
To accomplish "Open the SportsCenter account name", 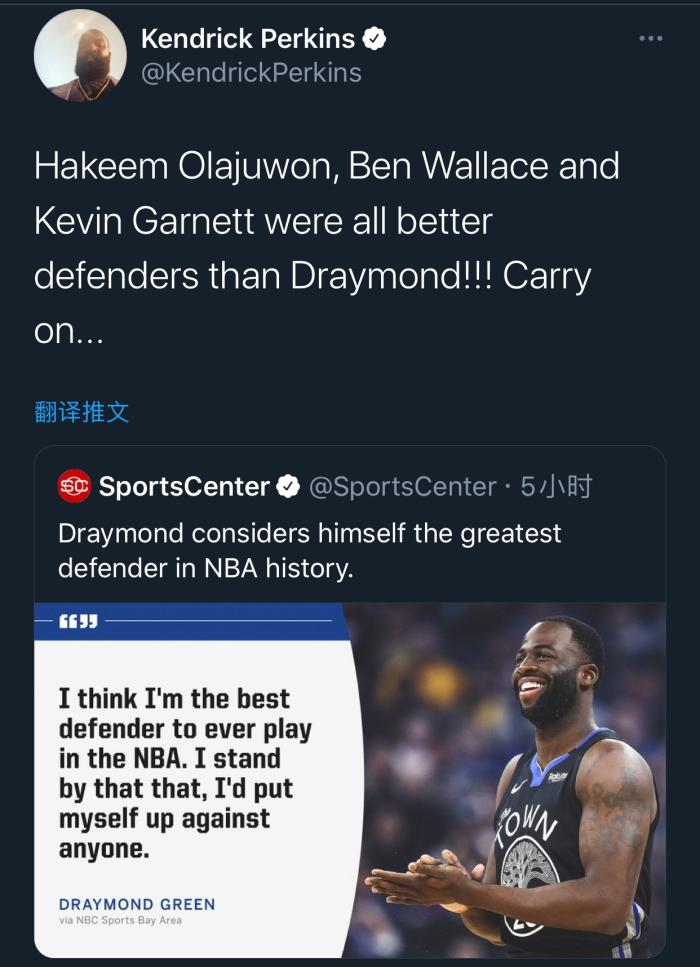I will coord(184,487).
